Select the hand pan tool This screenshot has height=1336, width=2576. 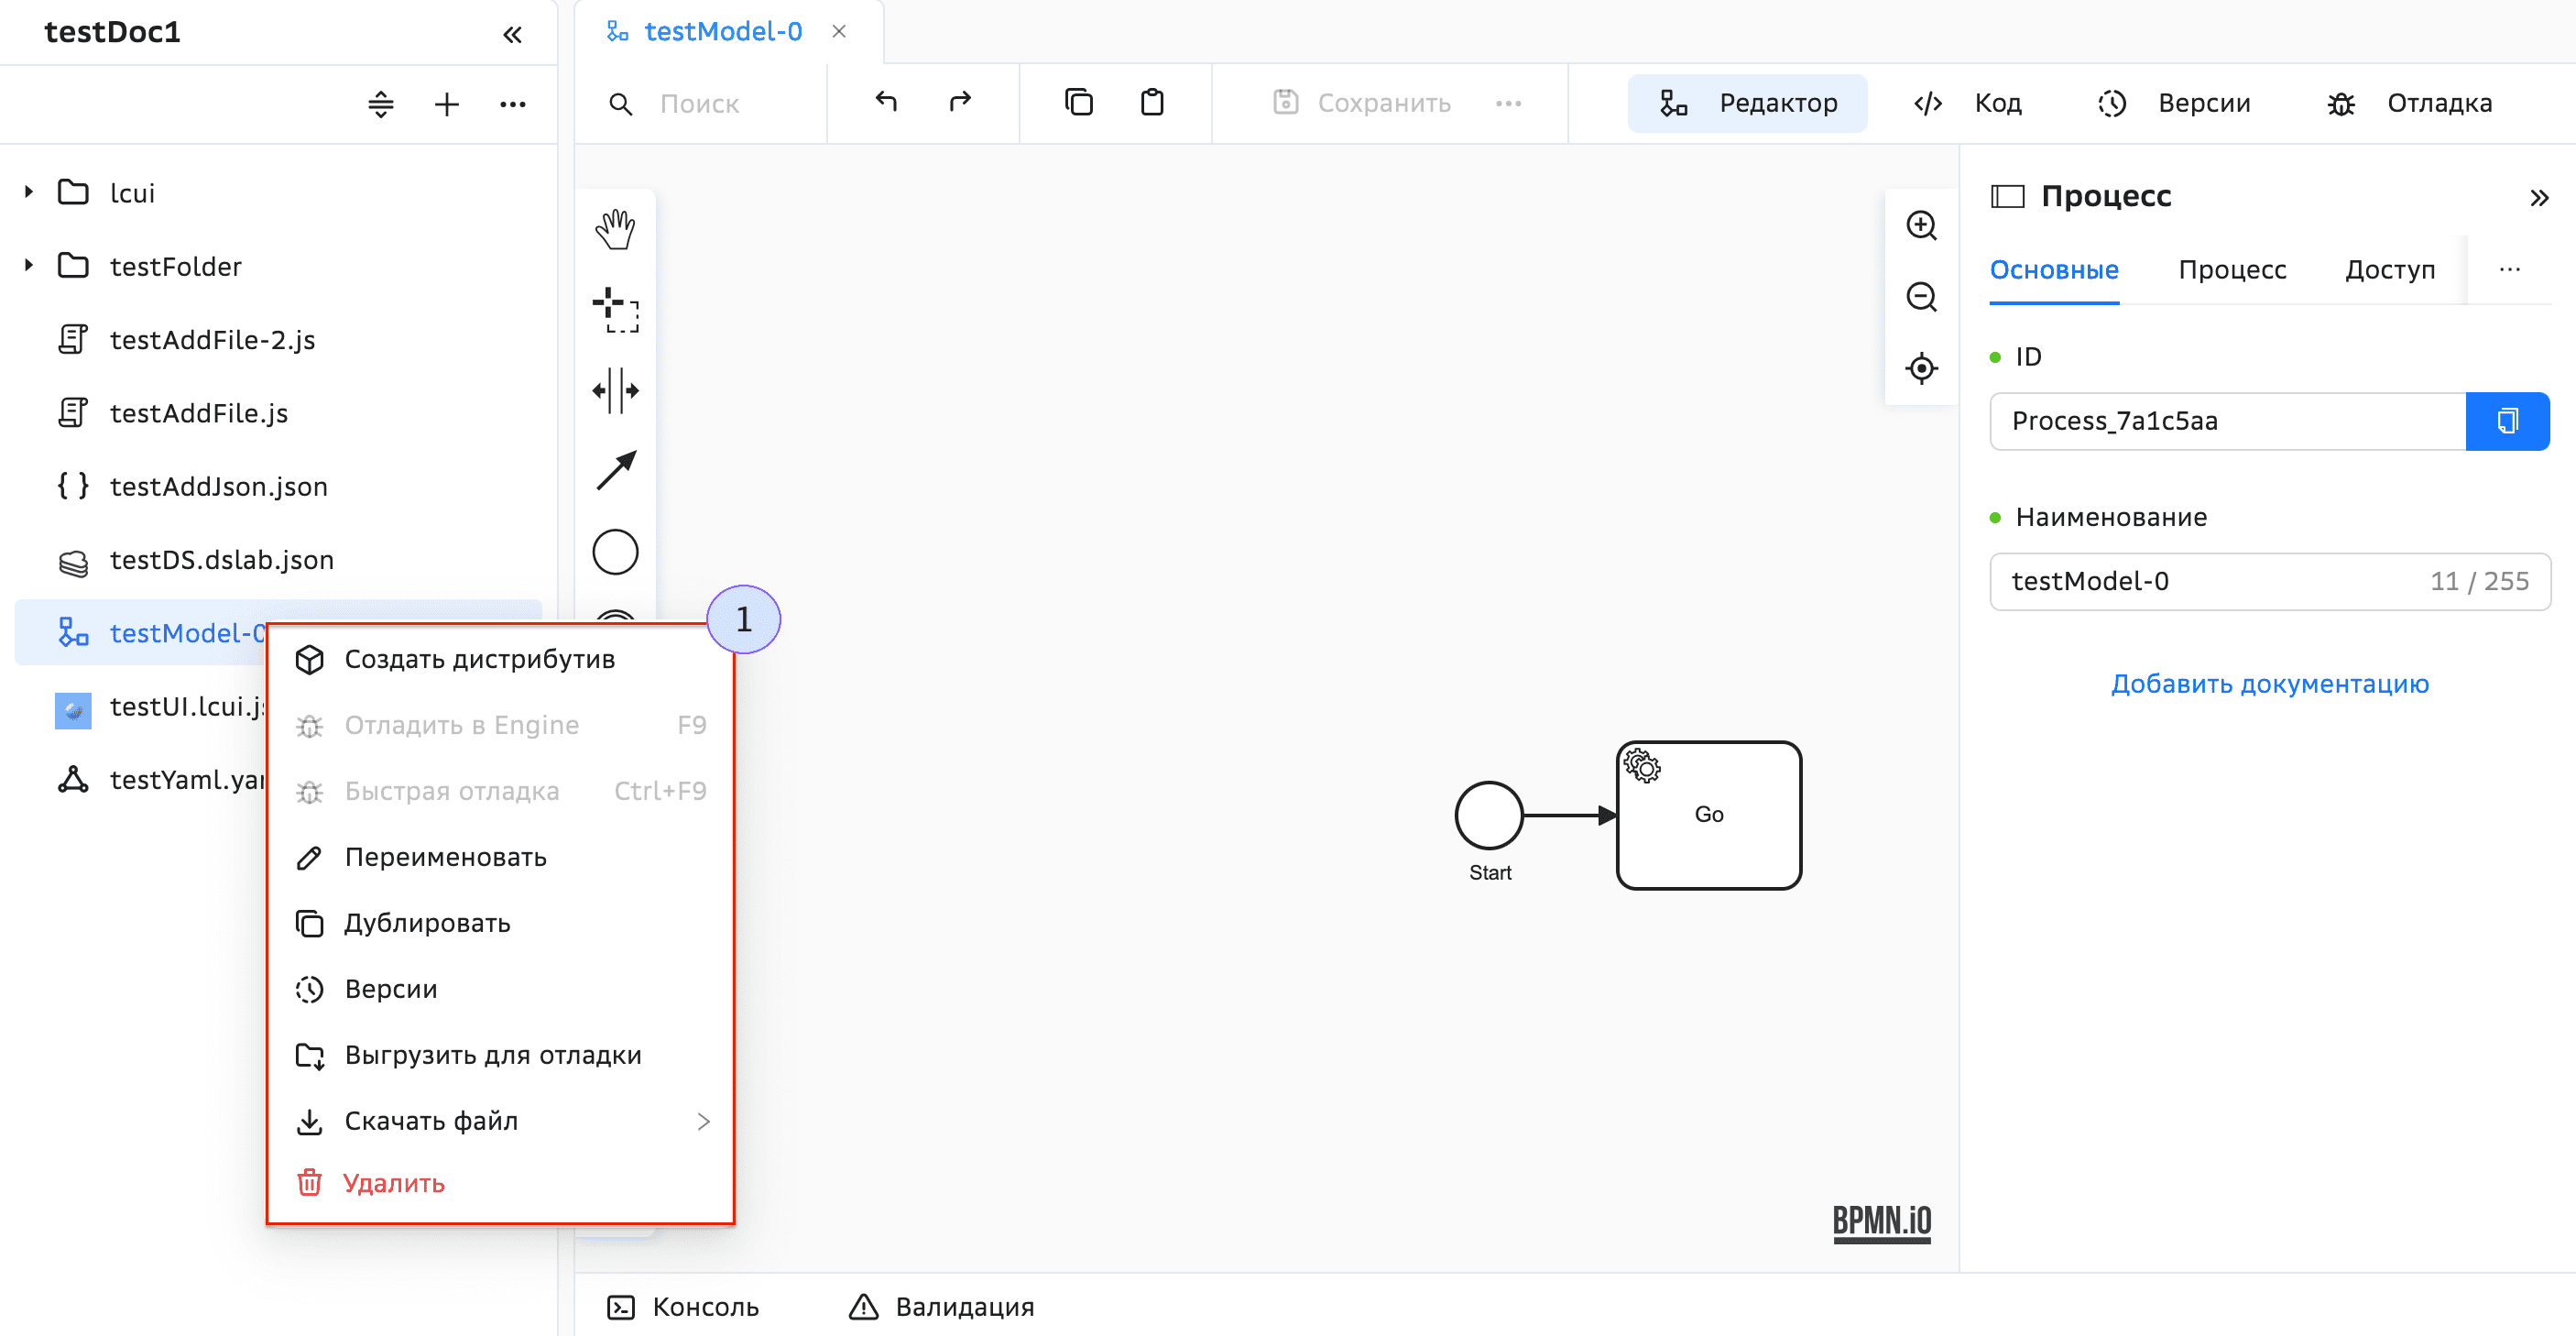pos(615,228)
